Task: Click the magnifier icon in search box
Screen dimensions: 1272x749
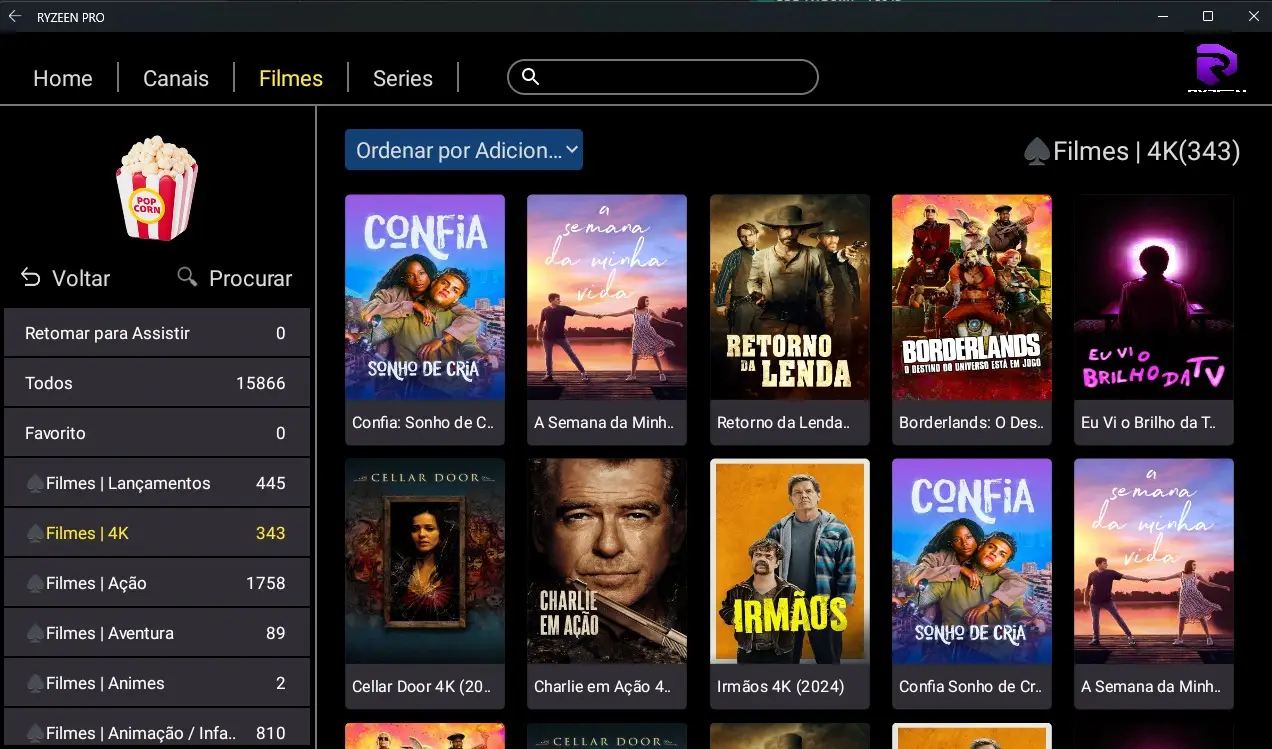Action: [x=531, y=77]
